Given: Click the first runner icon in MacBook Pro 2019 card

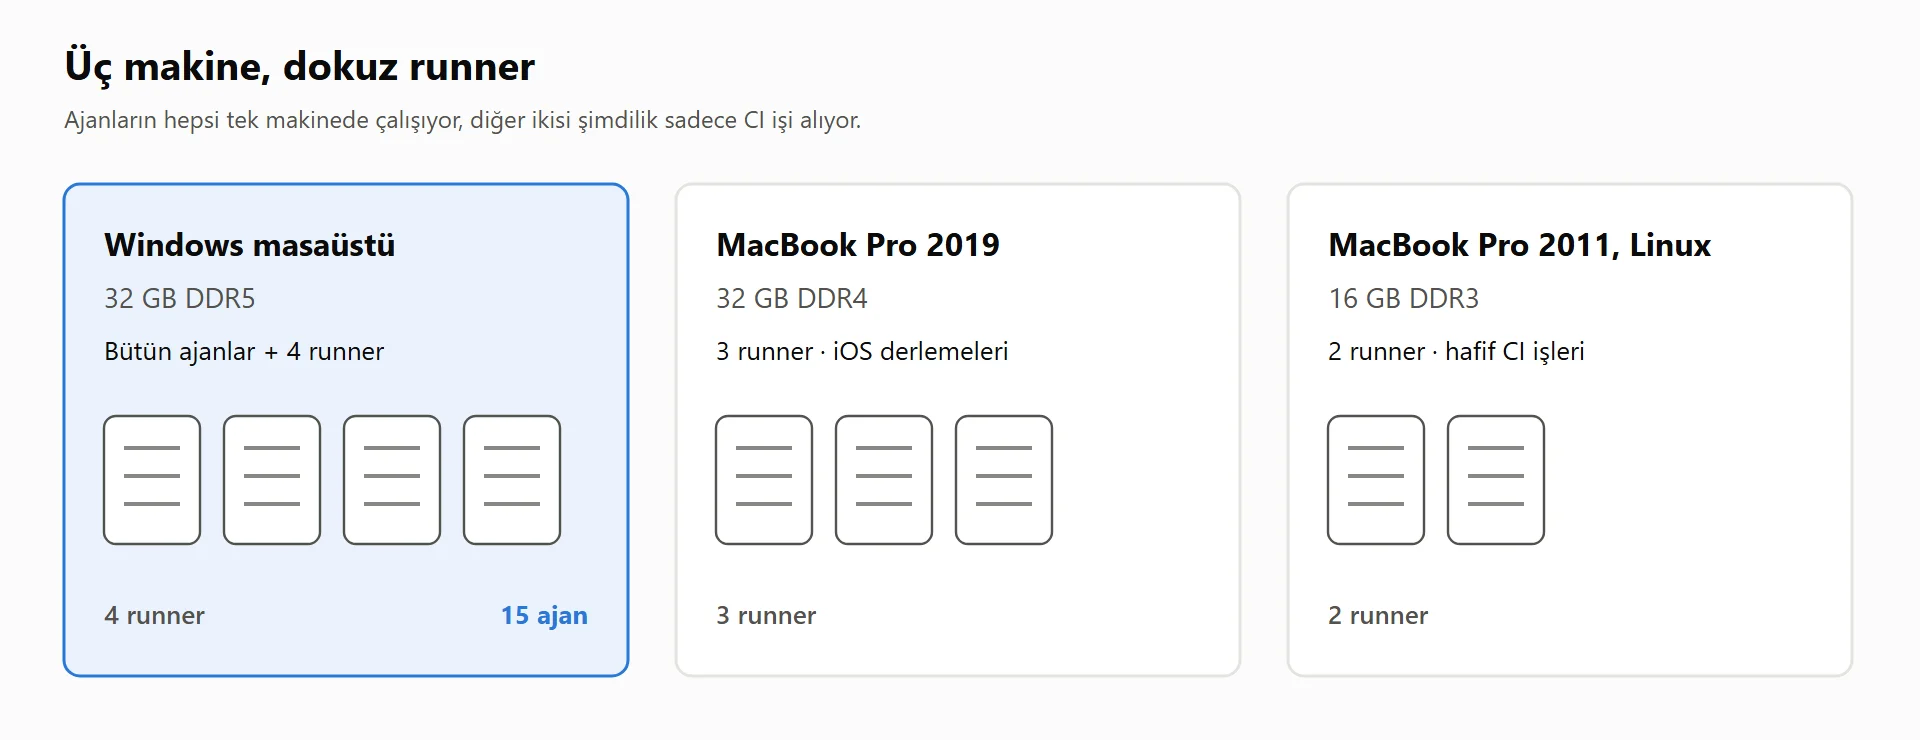Looking at the screenshot, I should click(764, 480).
